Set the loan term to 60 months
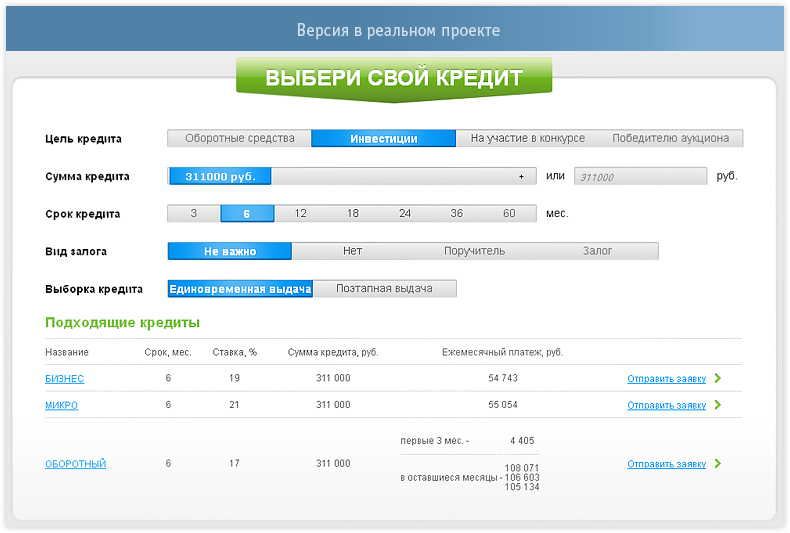The width and height of the screenshot is (790, 533). tap(509, 214)
